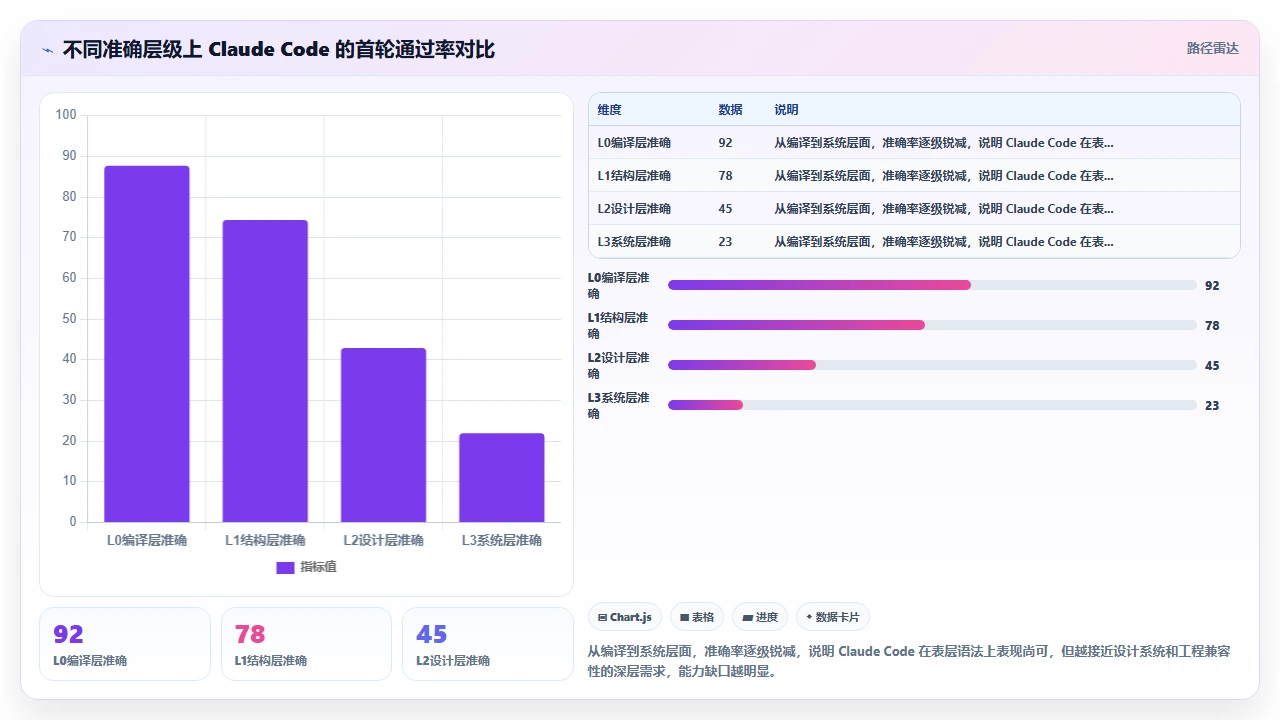Image resolution: width=1280 pixels, height=720 pixels.
Task: Open the 45 L2设计层准确 stat card
Action: point(488,644)
